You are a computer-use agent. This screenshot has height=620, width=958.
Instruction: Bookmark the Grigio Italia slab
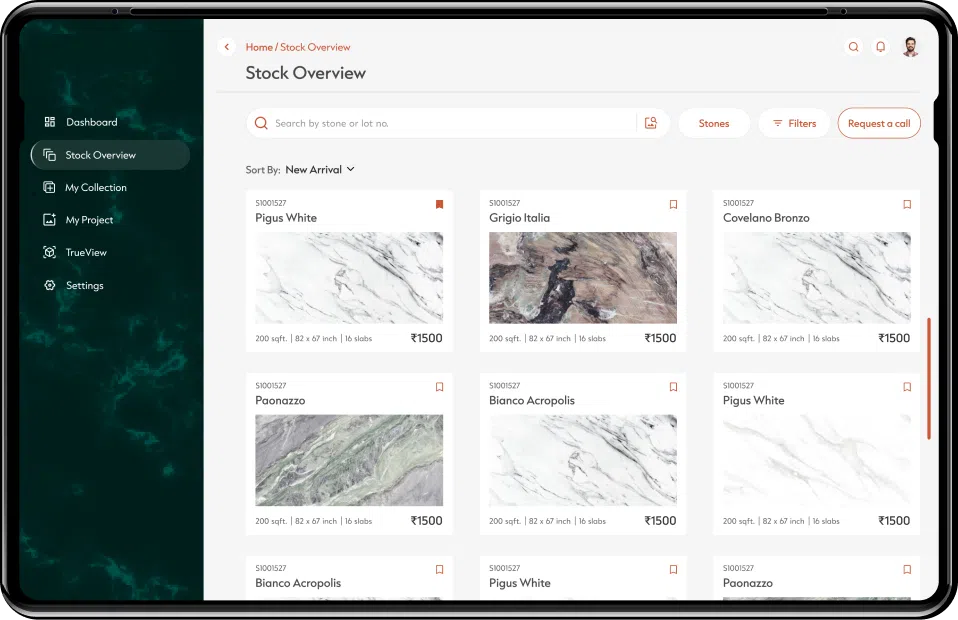tap(673, 204)
